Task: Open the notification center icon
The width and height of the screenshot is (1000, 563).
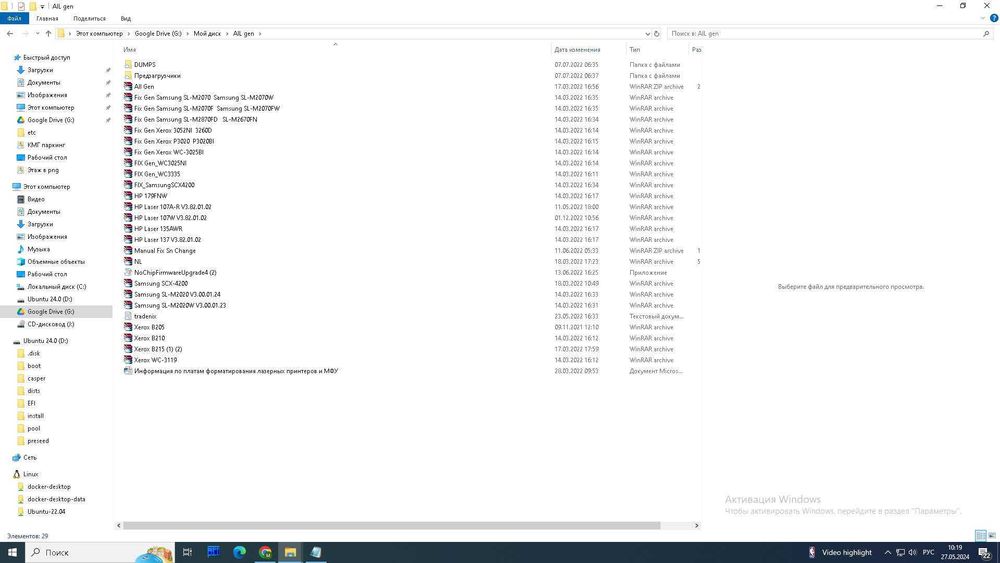Action: point(986,553)
